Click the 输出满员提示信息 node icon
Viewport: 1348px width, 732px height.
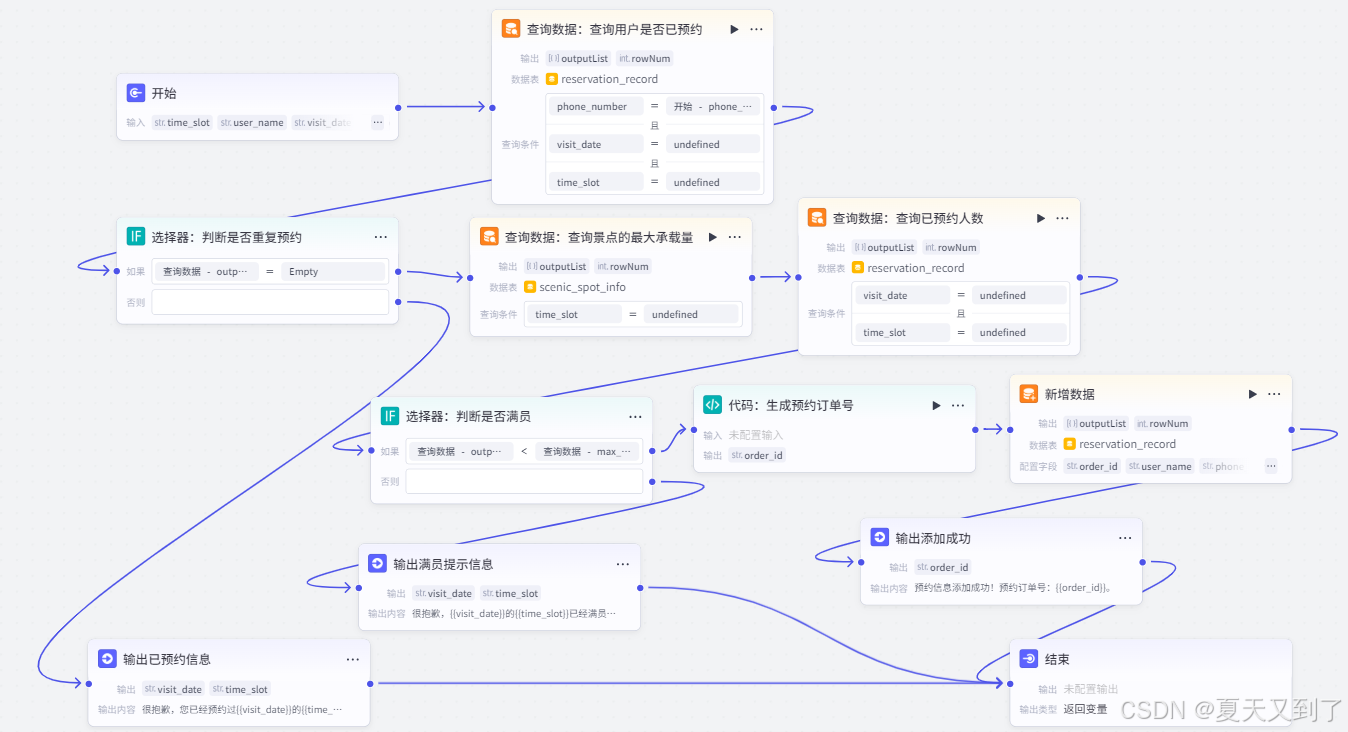click(x=377, y=563)
